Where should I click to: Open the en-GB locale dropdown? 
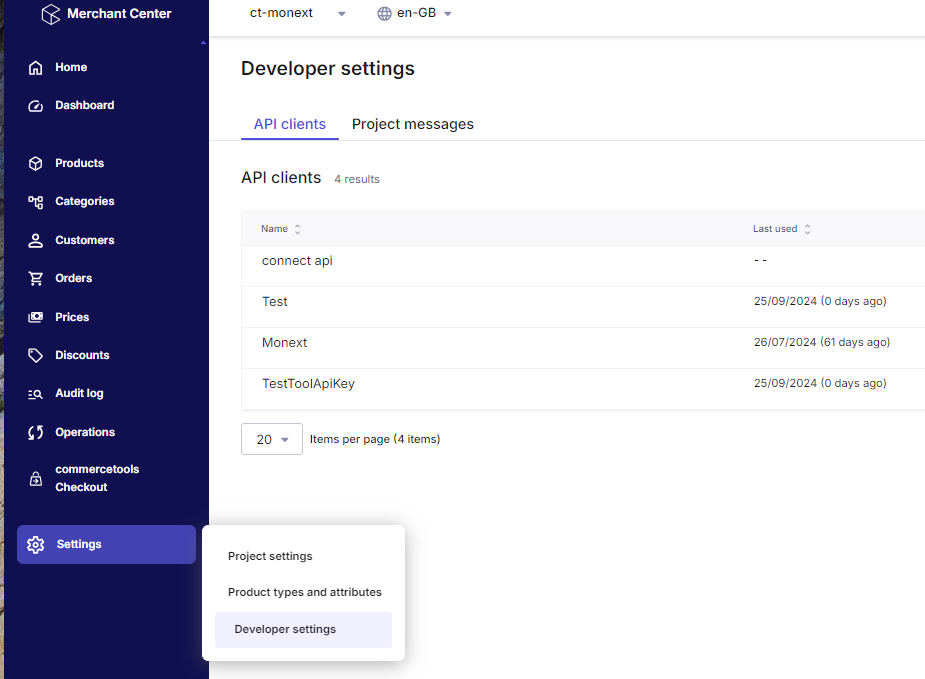point(415,13)
